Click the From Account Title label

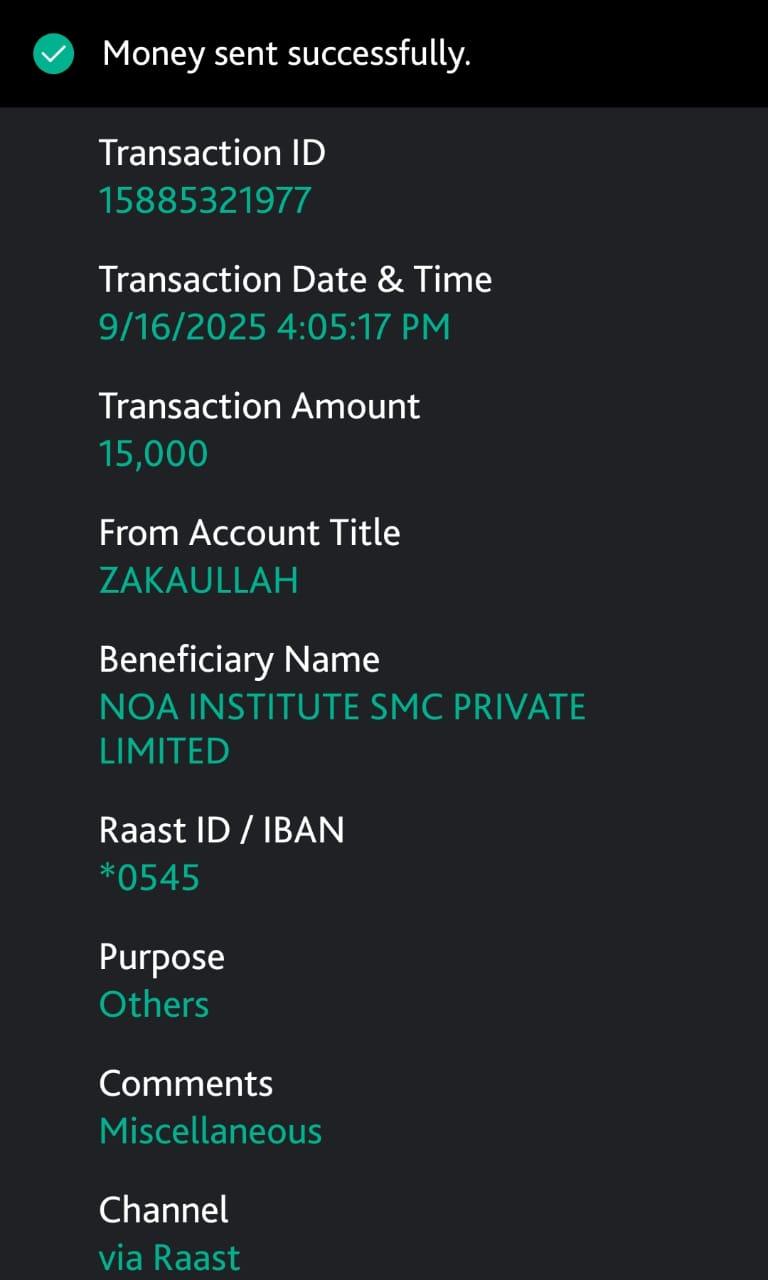[249, 533]
